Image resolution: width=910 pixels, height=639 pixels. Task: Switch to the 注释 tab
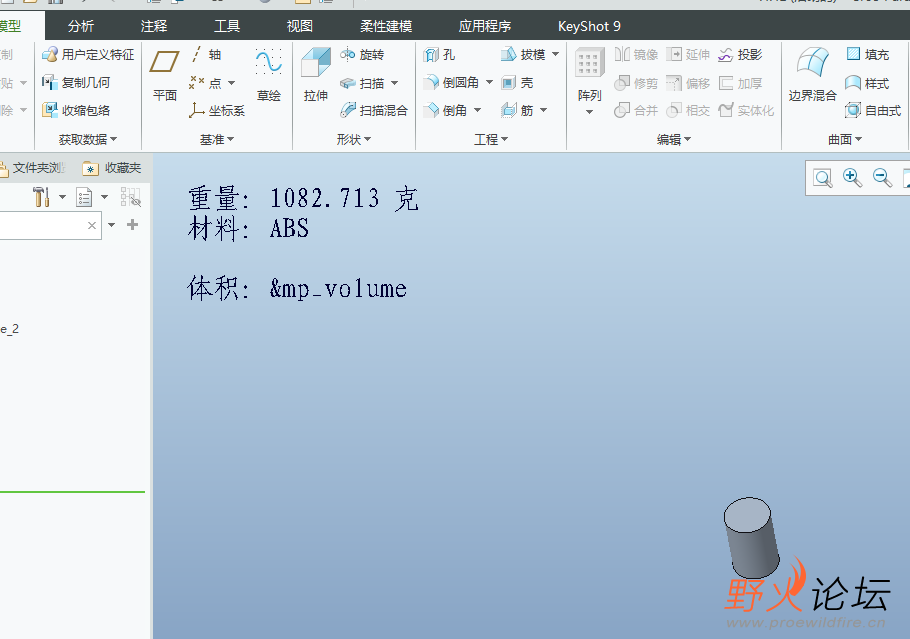[154, 26]
